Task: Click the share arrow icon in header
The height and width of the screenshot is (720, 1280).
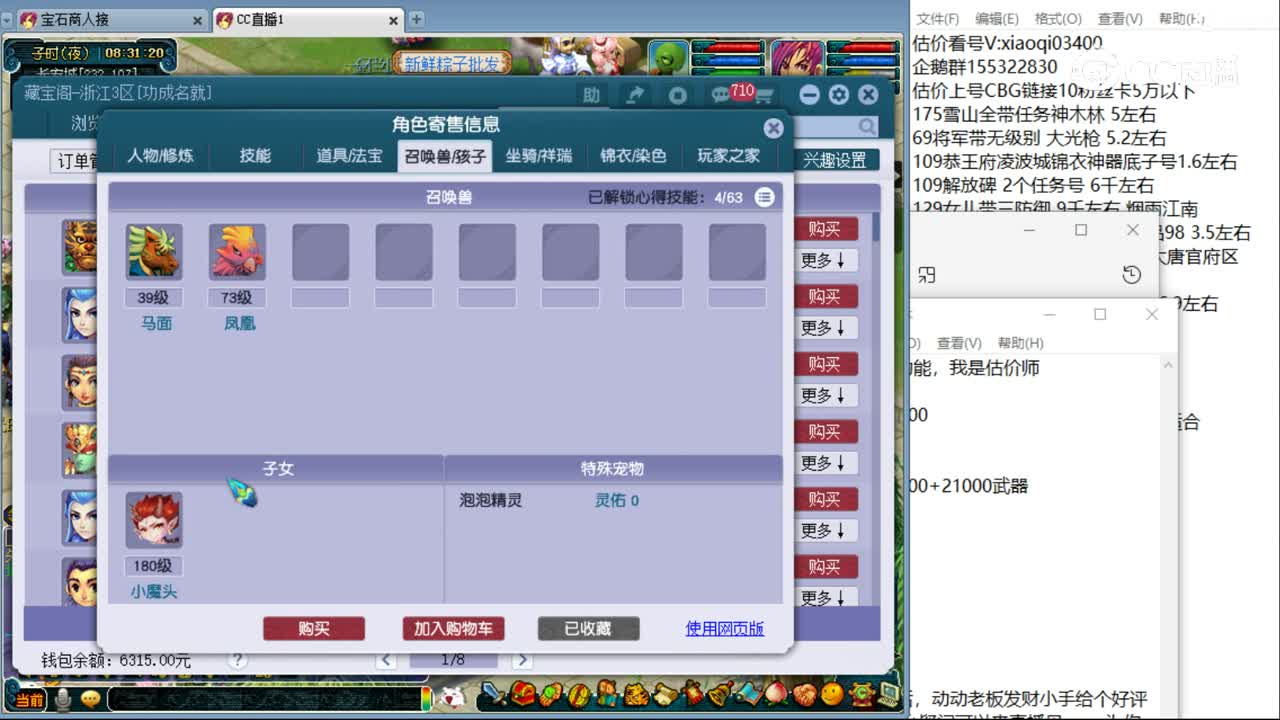Action: [x=635, y=95]
